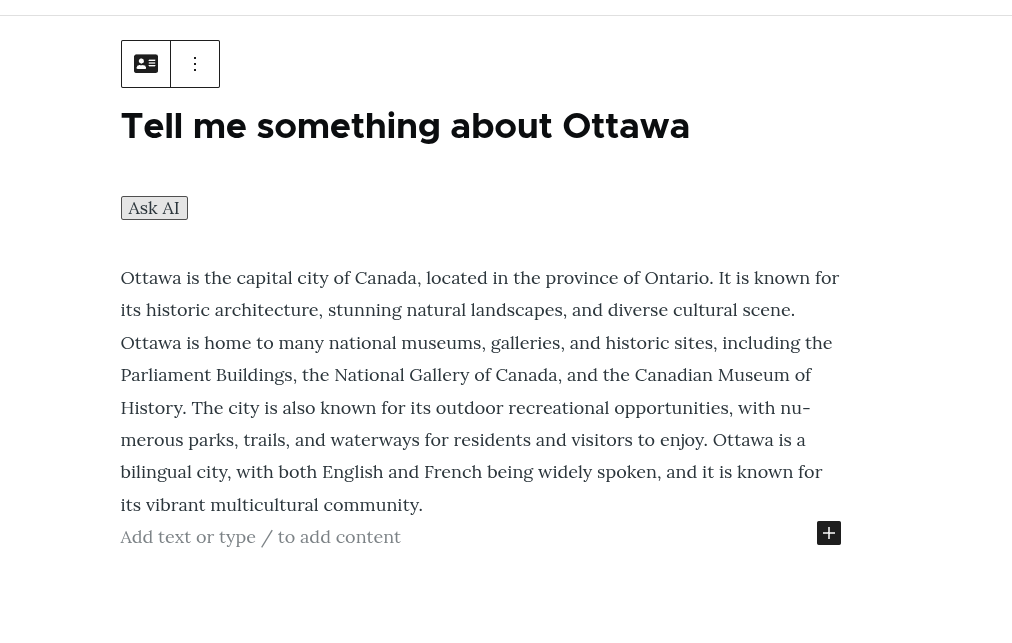Place cursor in the Add text placeholder

[x=260, y=536]
